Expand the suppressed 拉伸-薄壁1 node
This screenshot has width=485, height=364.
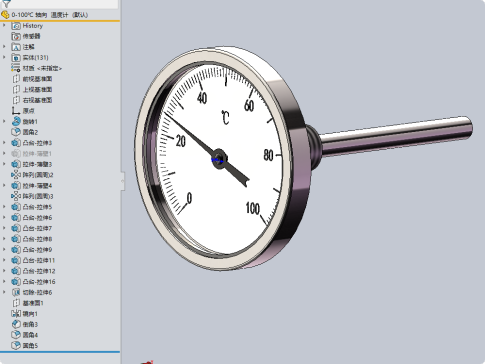click(x=4, y=154)
